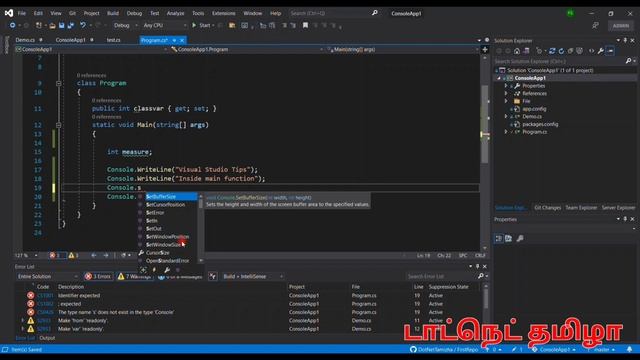Open the Main(string[] args) member dropdown
Image resolution: width=640 pixels, height=360 pixels.
[x=402, y=49]
